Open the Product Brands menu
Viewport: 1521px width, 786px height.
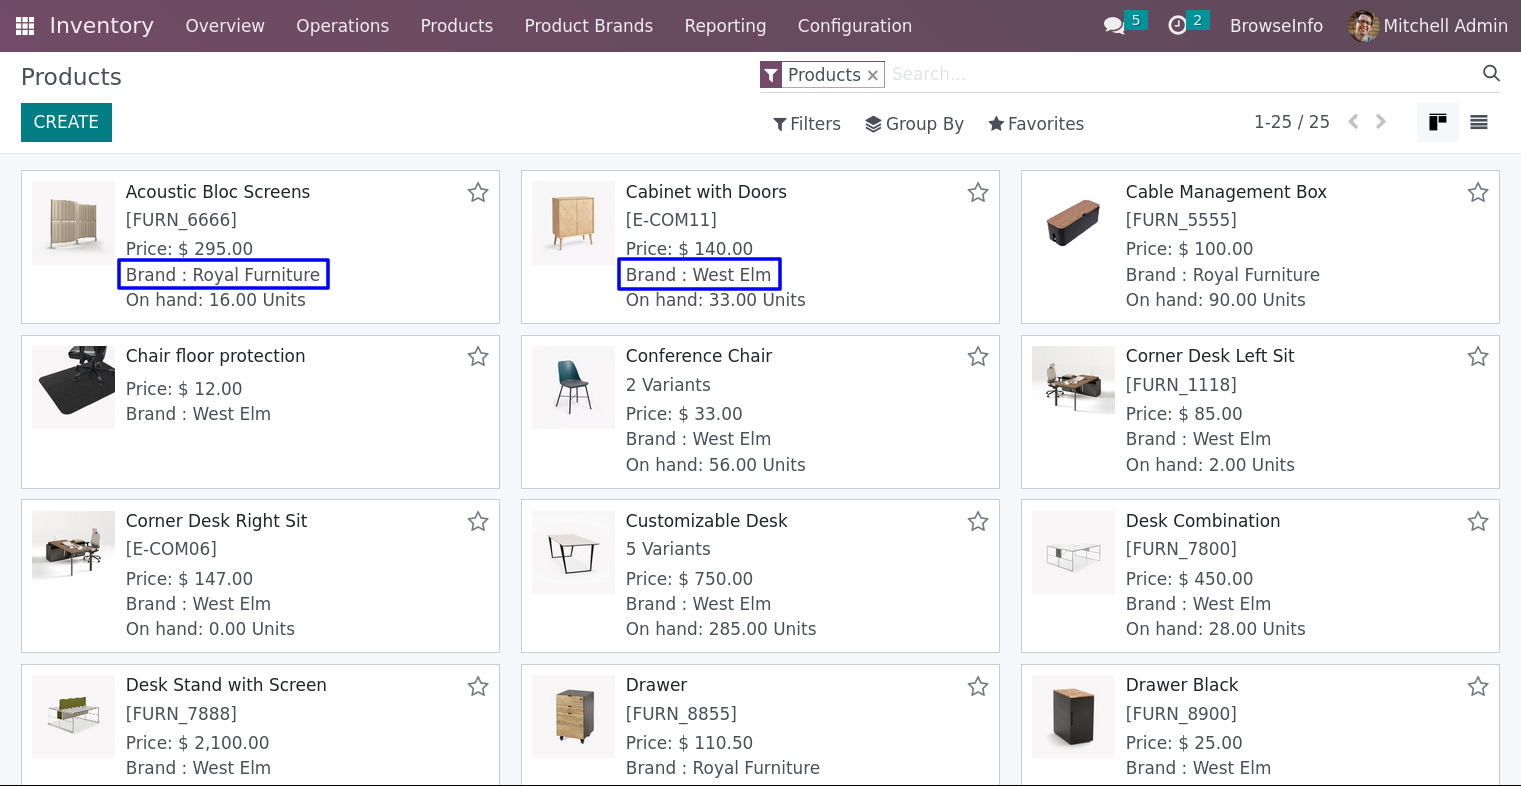coord(588,26)
